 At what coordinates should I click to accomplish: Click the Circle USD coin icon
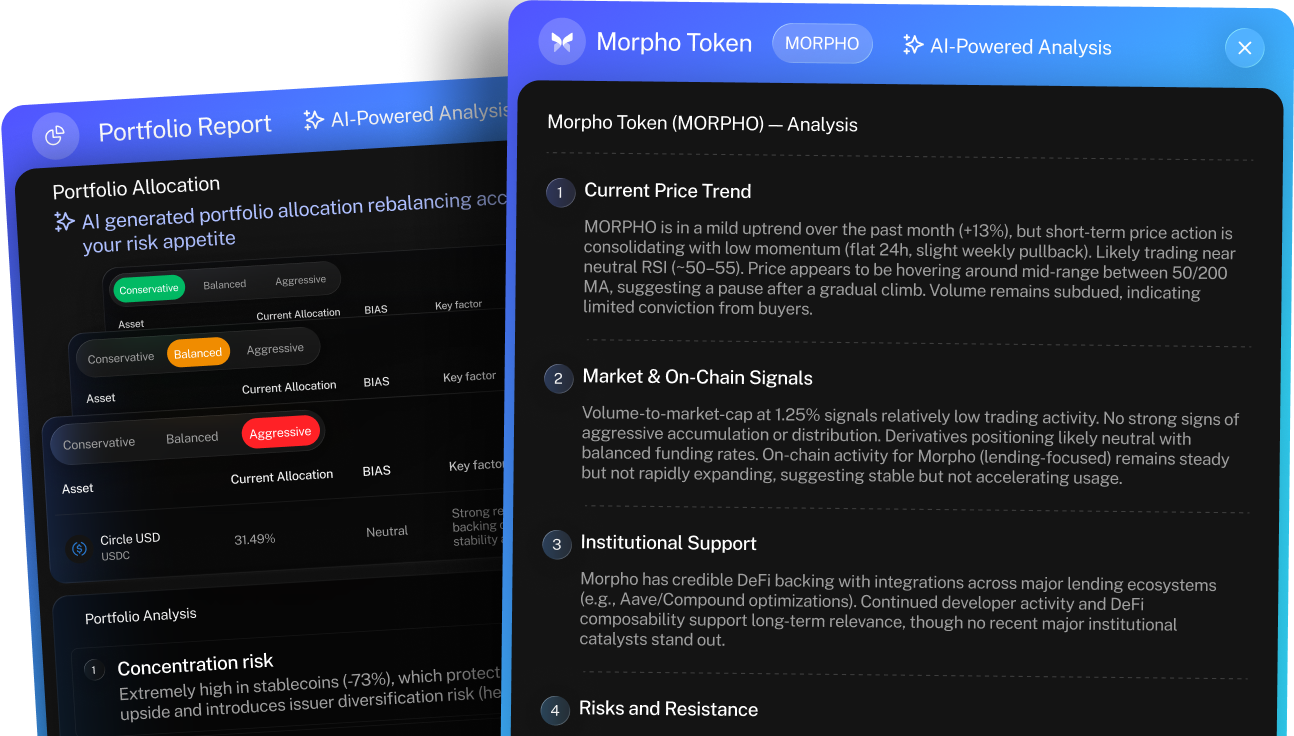(x=78, y=548)
